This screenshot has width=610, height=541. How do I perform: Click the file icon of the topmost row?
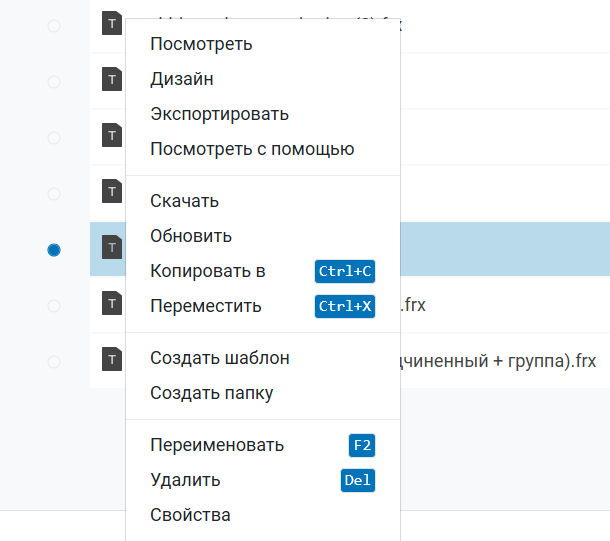click(x=111, y=24)
